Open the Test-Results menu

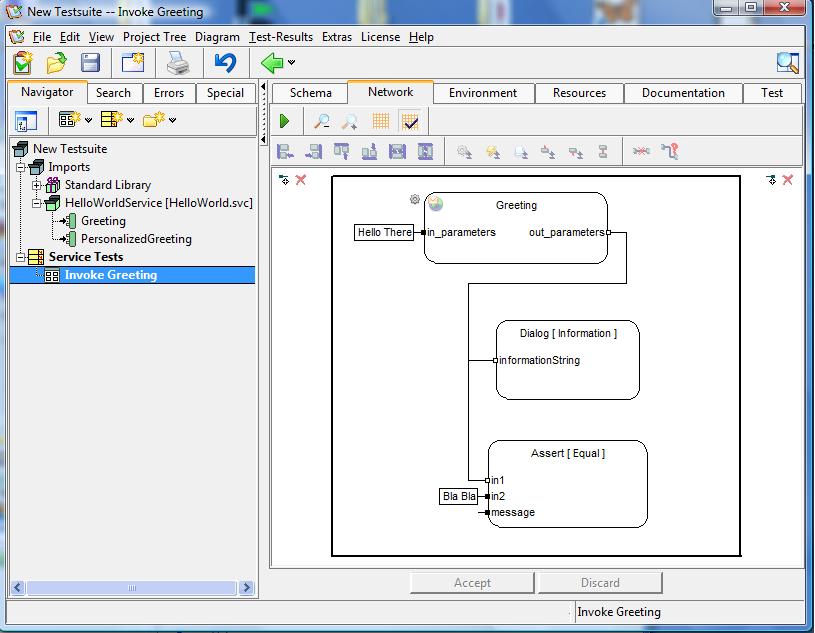281,37
